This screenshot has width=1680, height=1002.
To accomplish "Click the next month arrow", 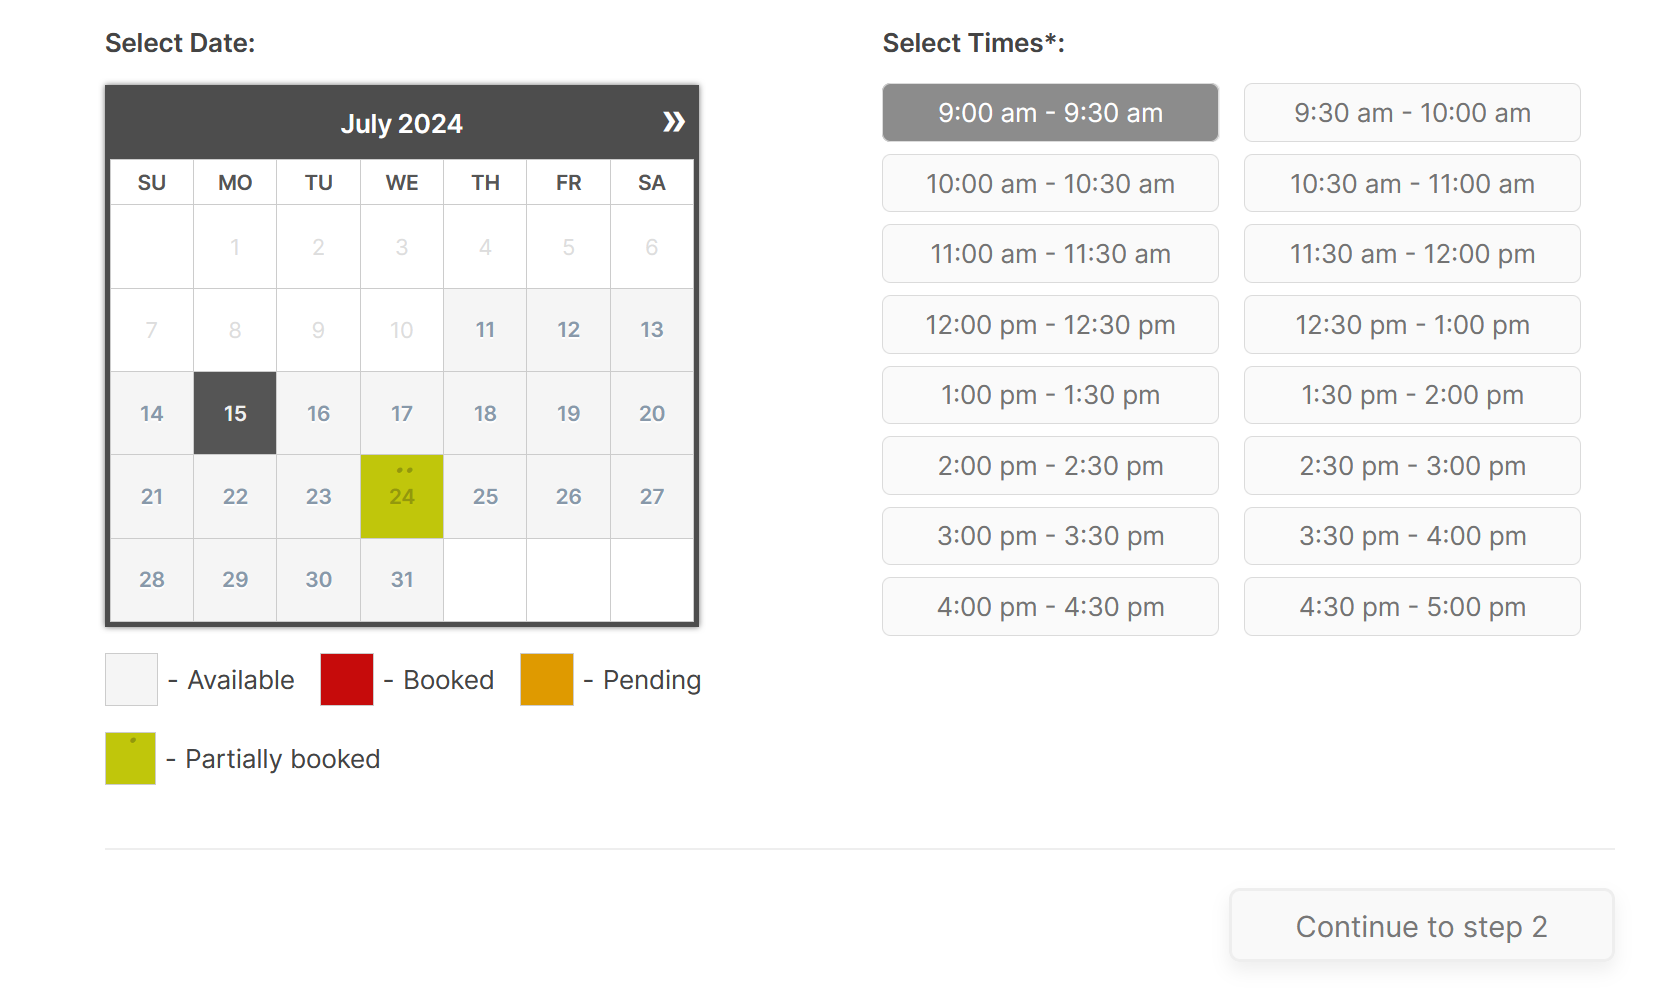I will pyautogui.click(x=674, y=121).
